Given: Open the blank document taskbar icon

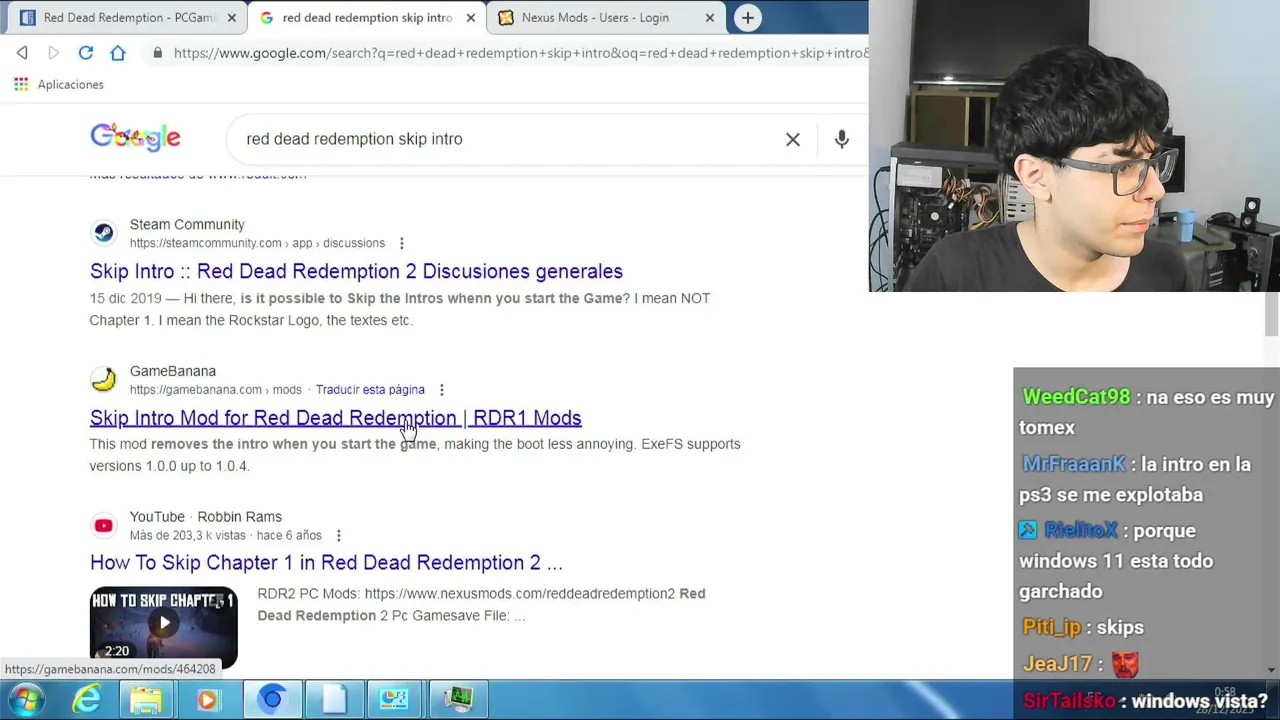Looking at the screenshot, I should [333, 699].
